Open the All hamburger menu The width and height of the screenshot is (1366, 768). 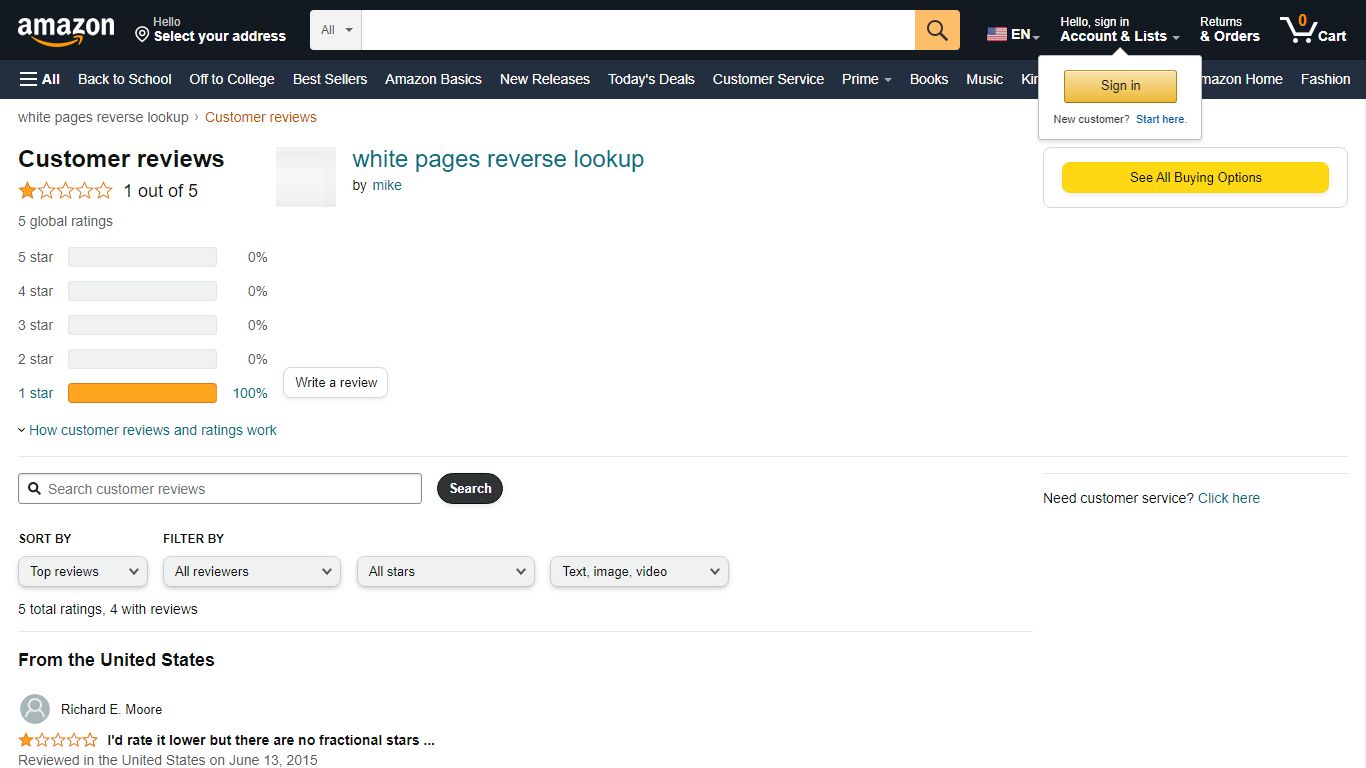pos(40,79)
